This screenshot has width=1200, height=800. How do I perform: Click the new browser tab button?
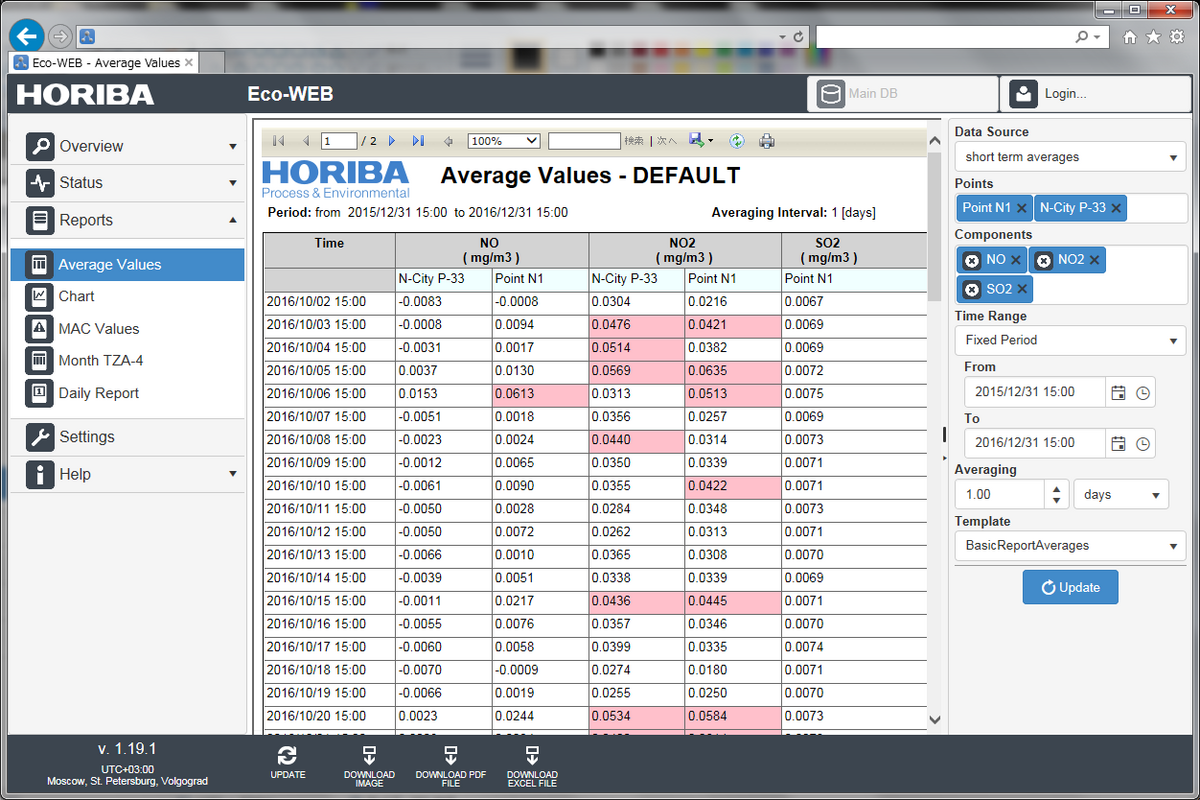(x=212, y=63)
